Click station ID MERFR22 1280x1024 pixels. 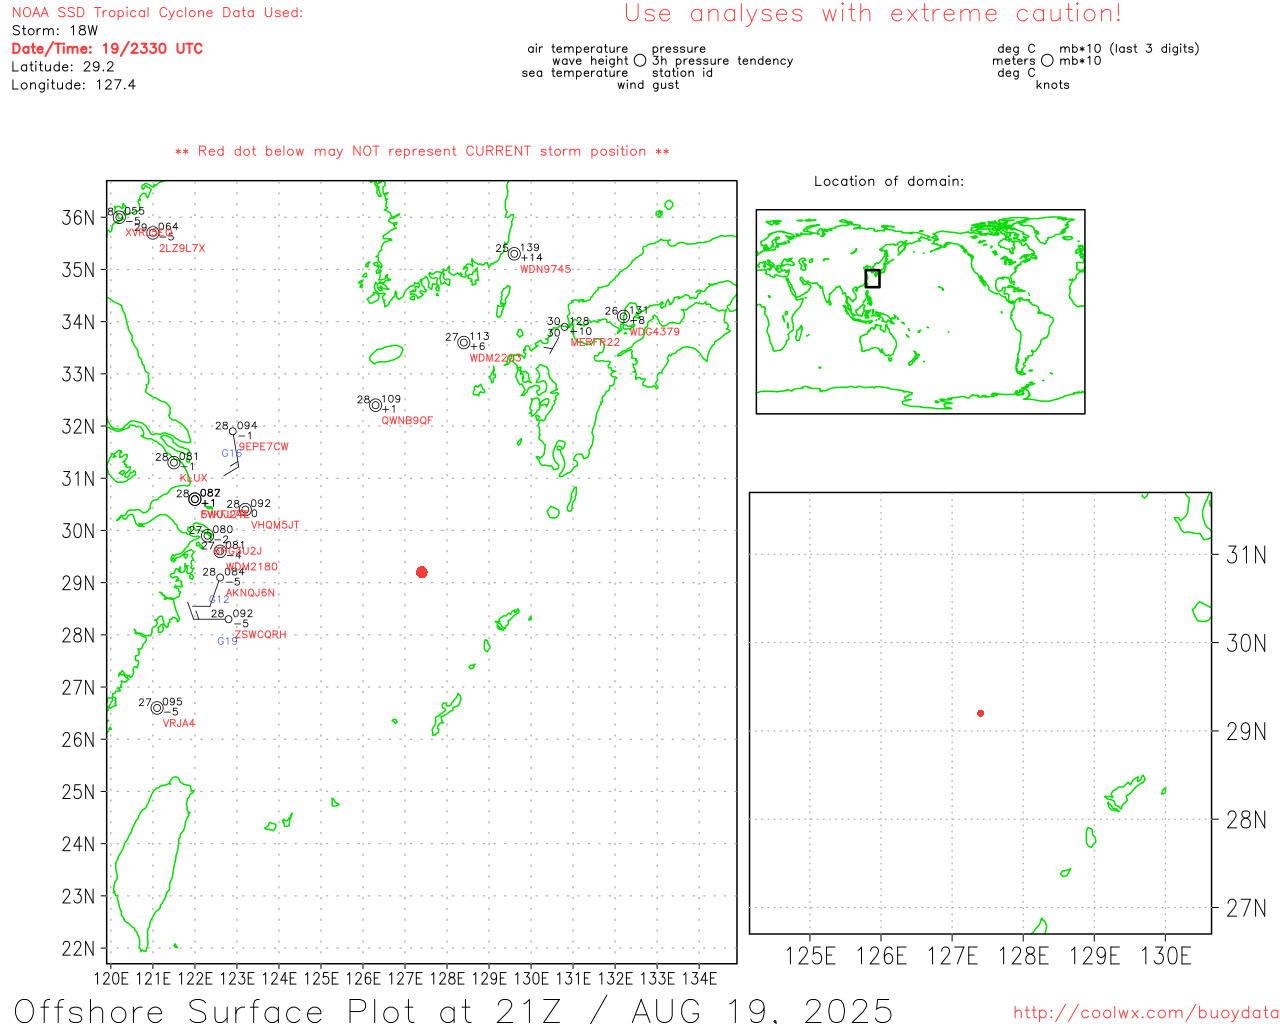tap(595, 342)
